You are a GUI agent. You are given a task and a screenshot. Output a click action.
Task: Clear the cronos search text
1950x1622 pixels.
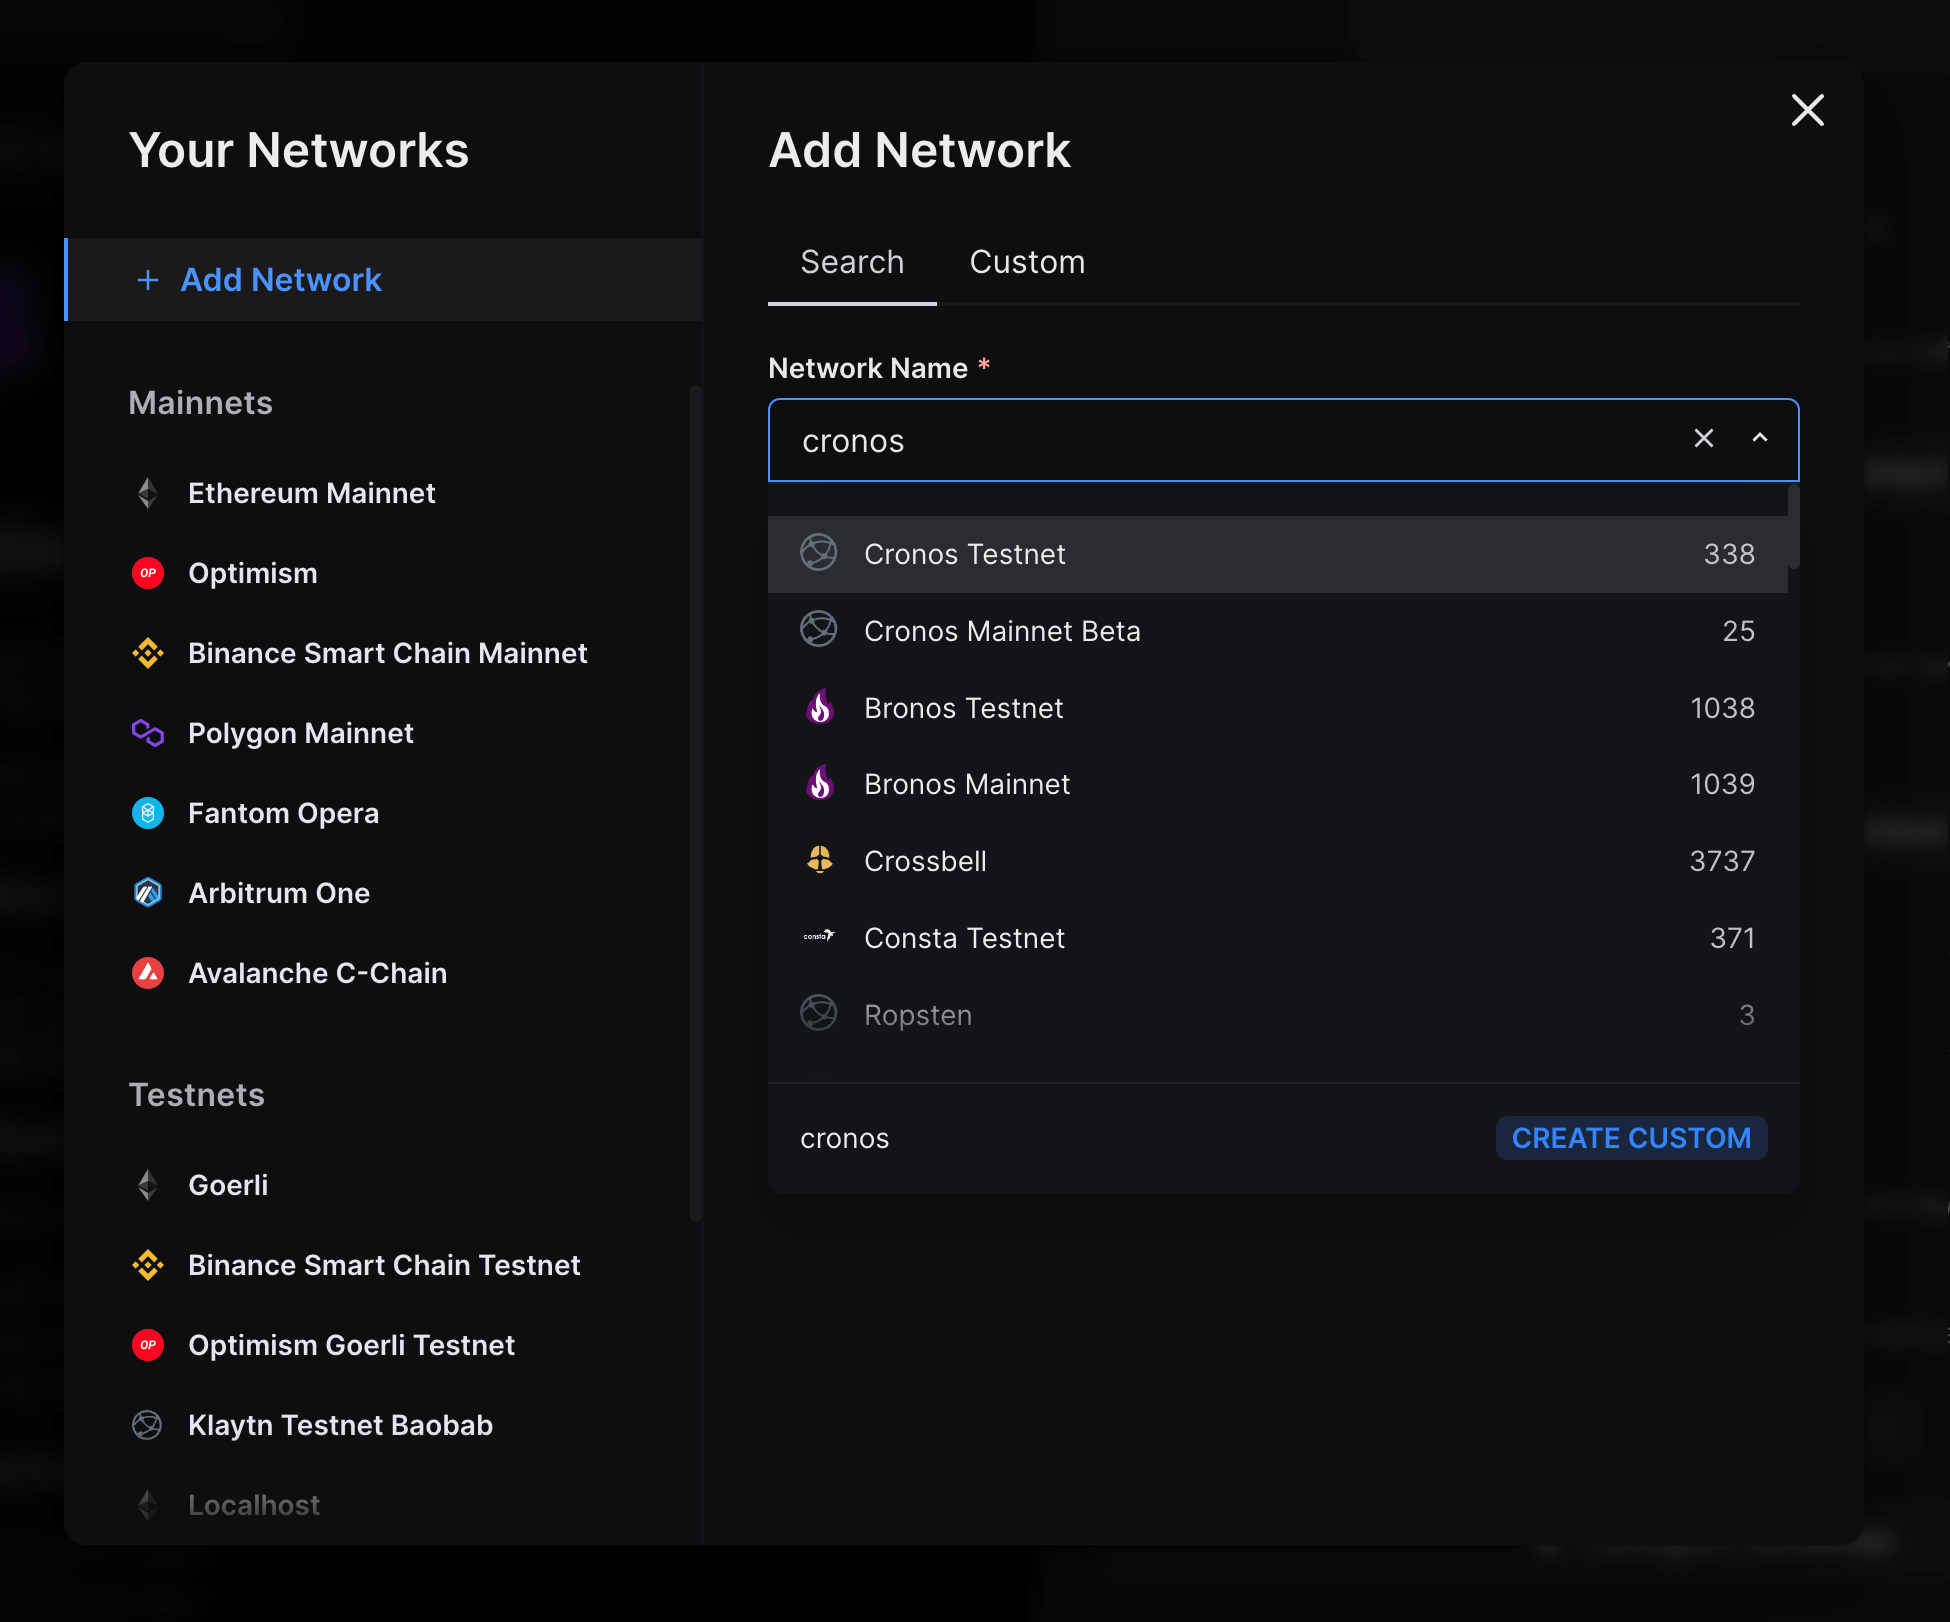pyautogui.click(x=1704, y=439)
